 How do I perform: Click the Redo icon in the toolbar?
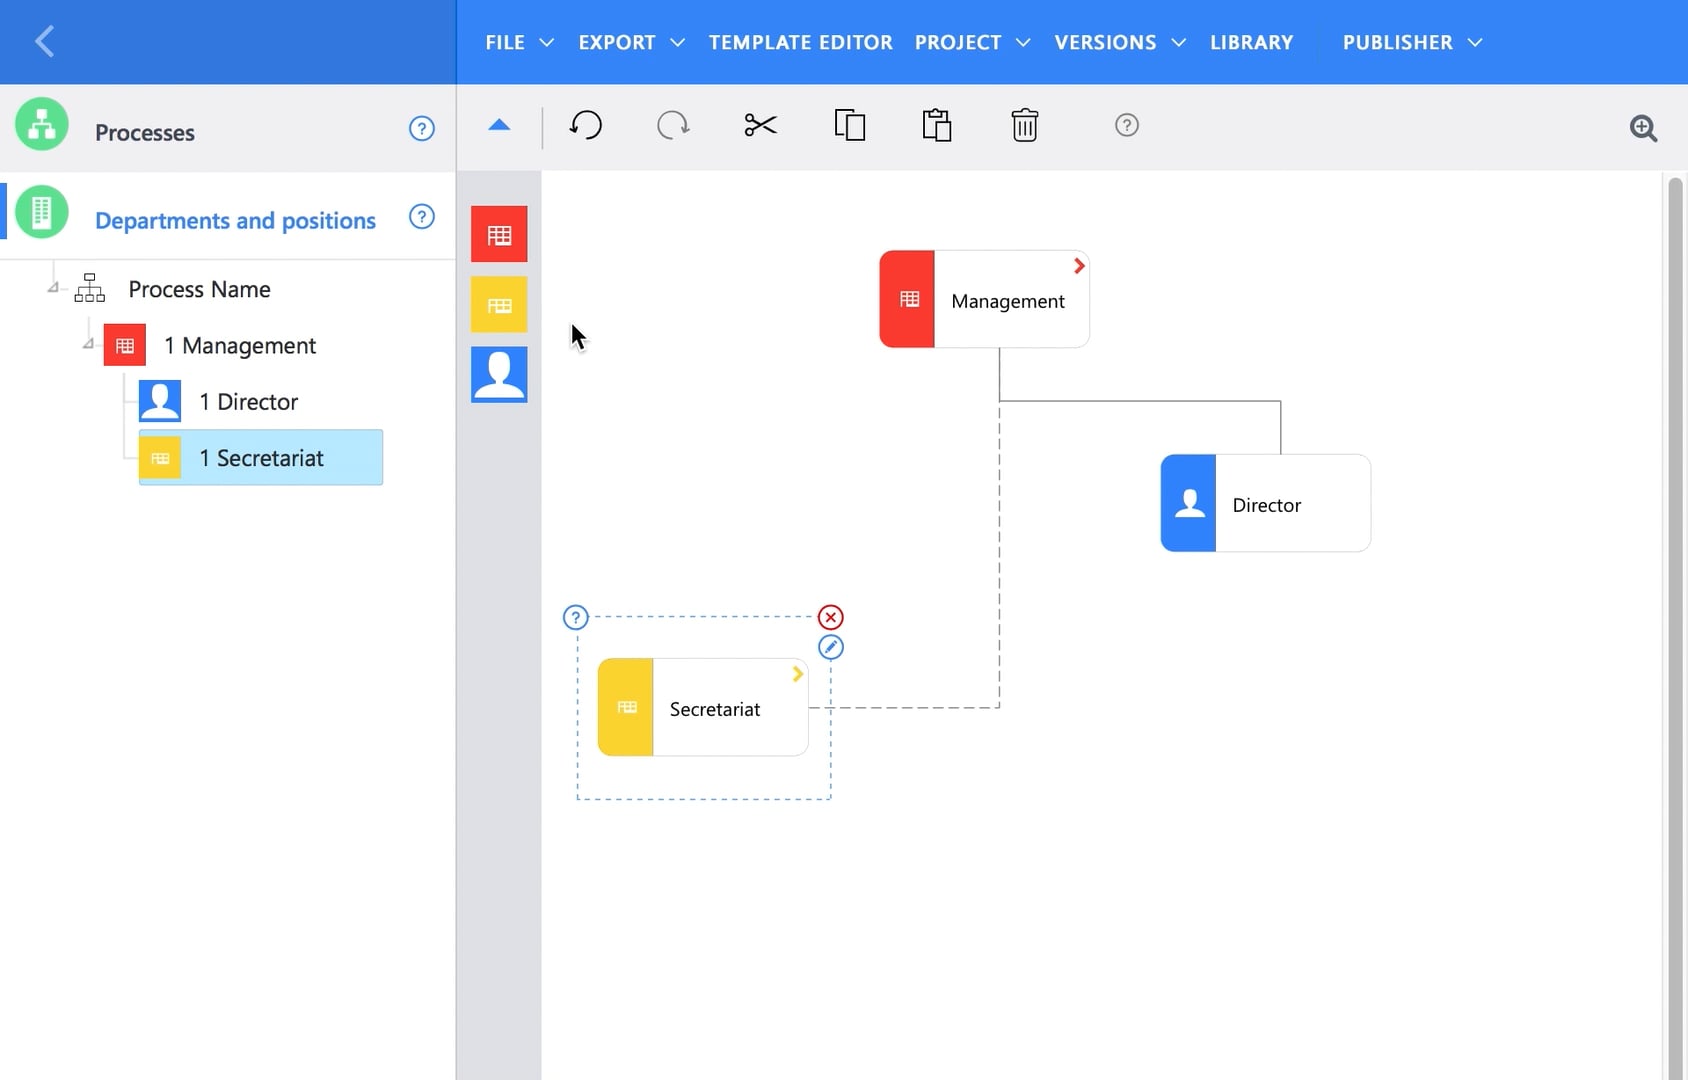tap(673, 125)
